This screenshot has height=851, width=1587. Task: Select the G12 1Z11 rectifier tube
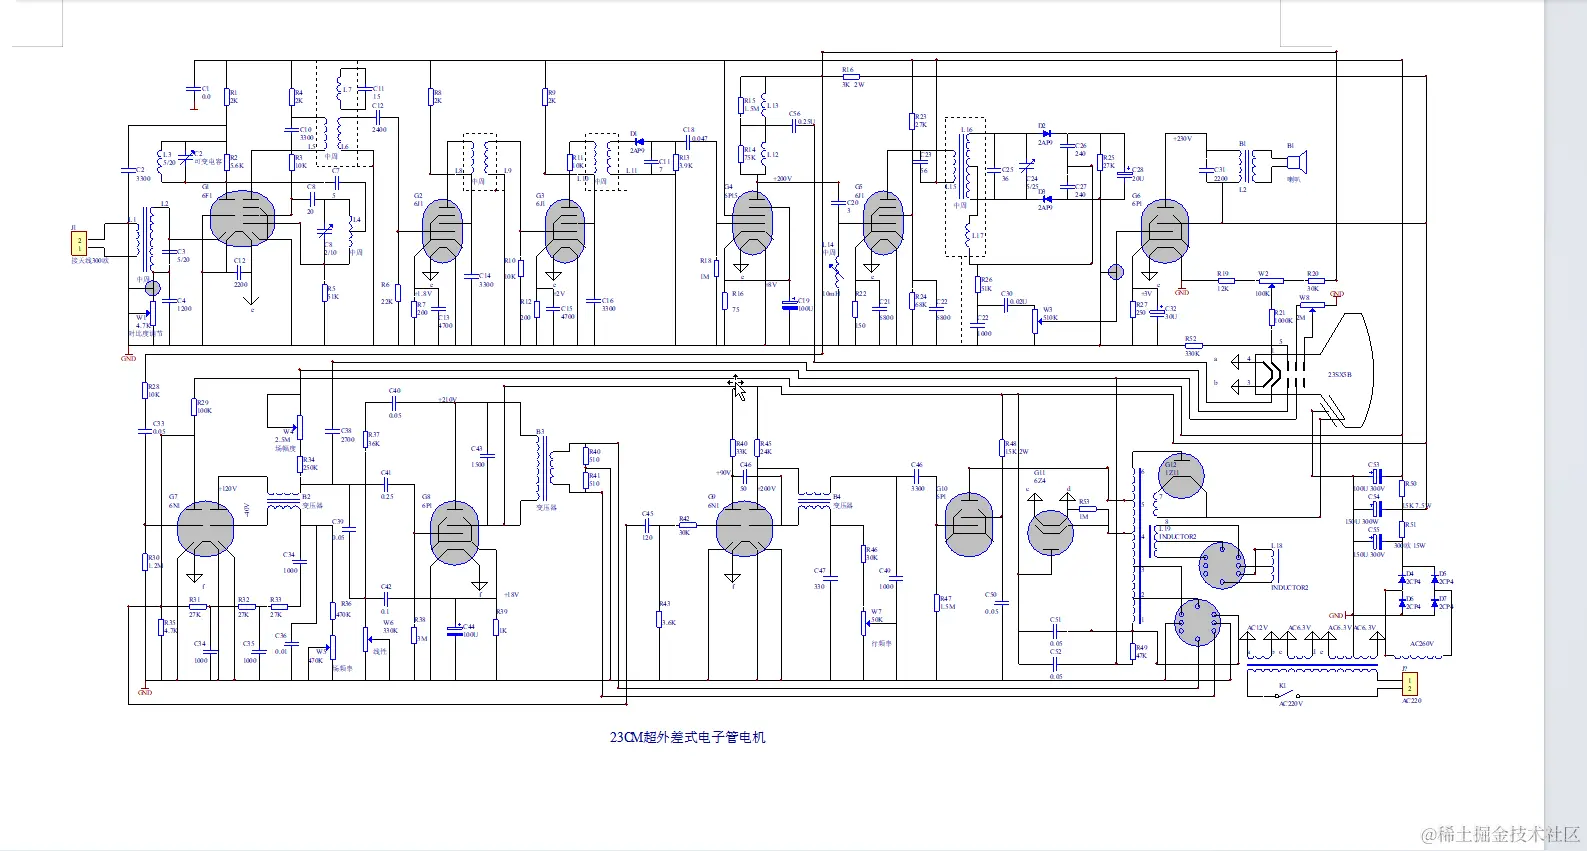[1181, 476]
